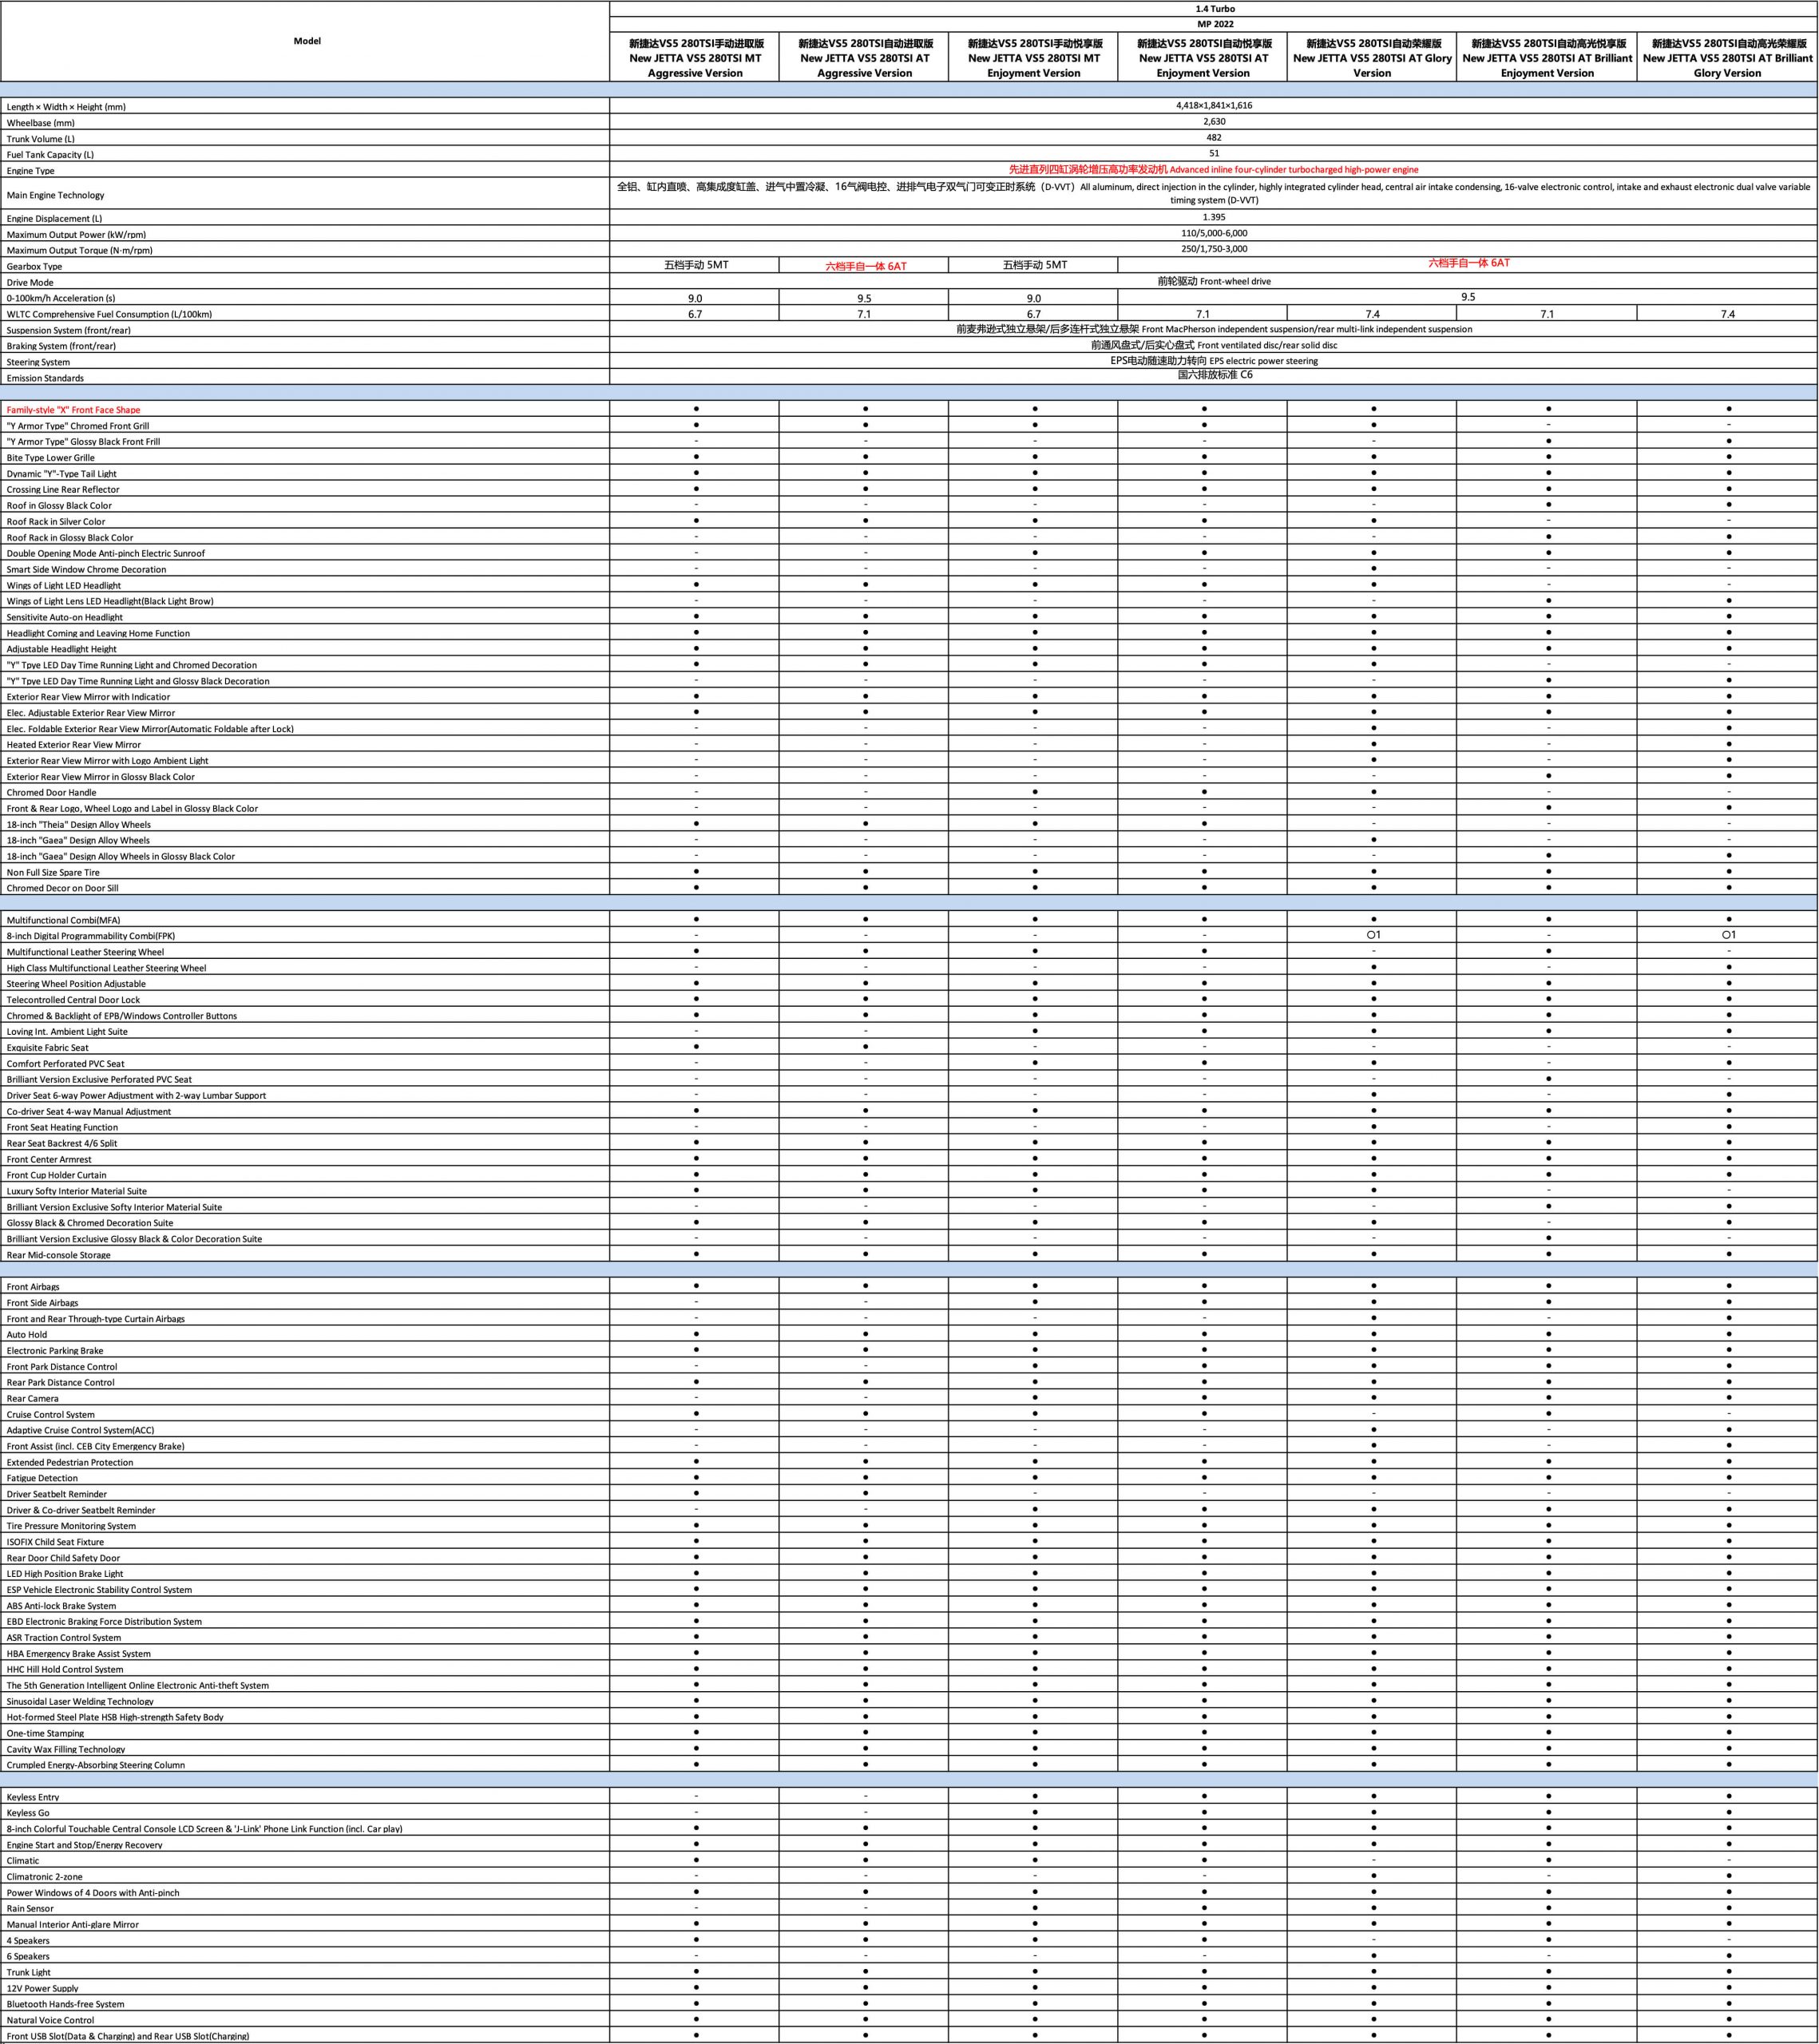Select the "7.4" fuel consumption for the AT Glory Version
This screenshot has width=1819, height=2044.
[x=1372, y=314]
